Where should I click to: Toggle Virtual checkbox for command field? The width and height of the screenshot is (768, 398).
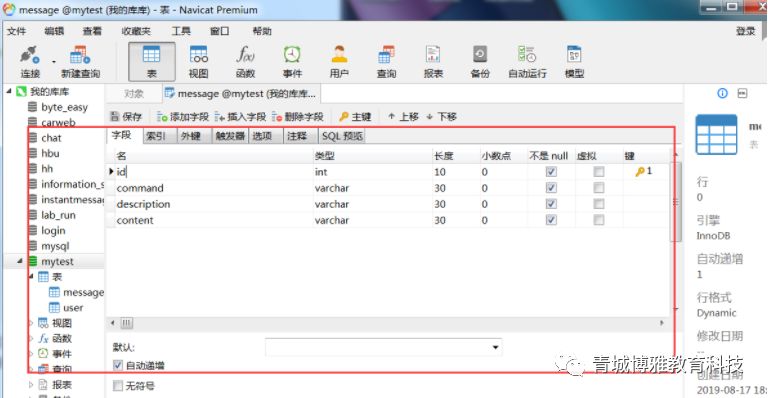(x=599, y=188)
